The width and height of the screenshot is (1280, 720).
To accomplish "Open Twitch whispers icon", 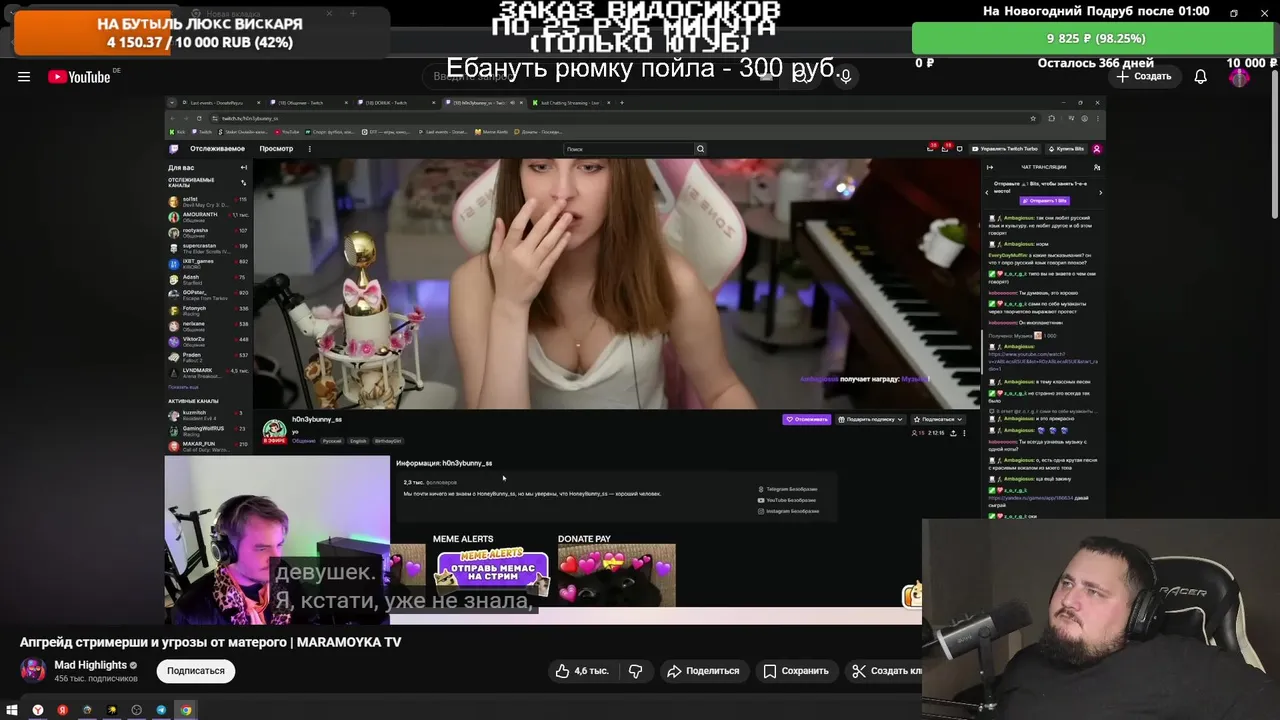I will (x=960, y=149).
